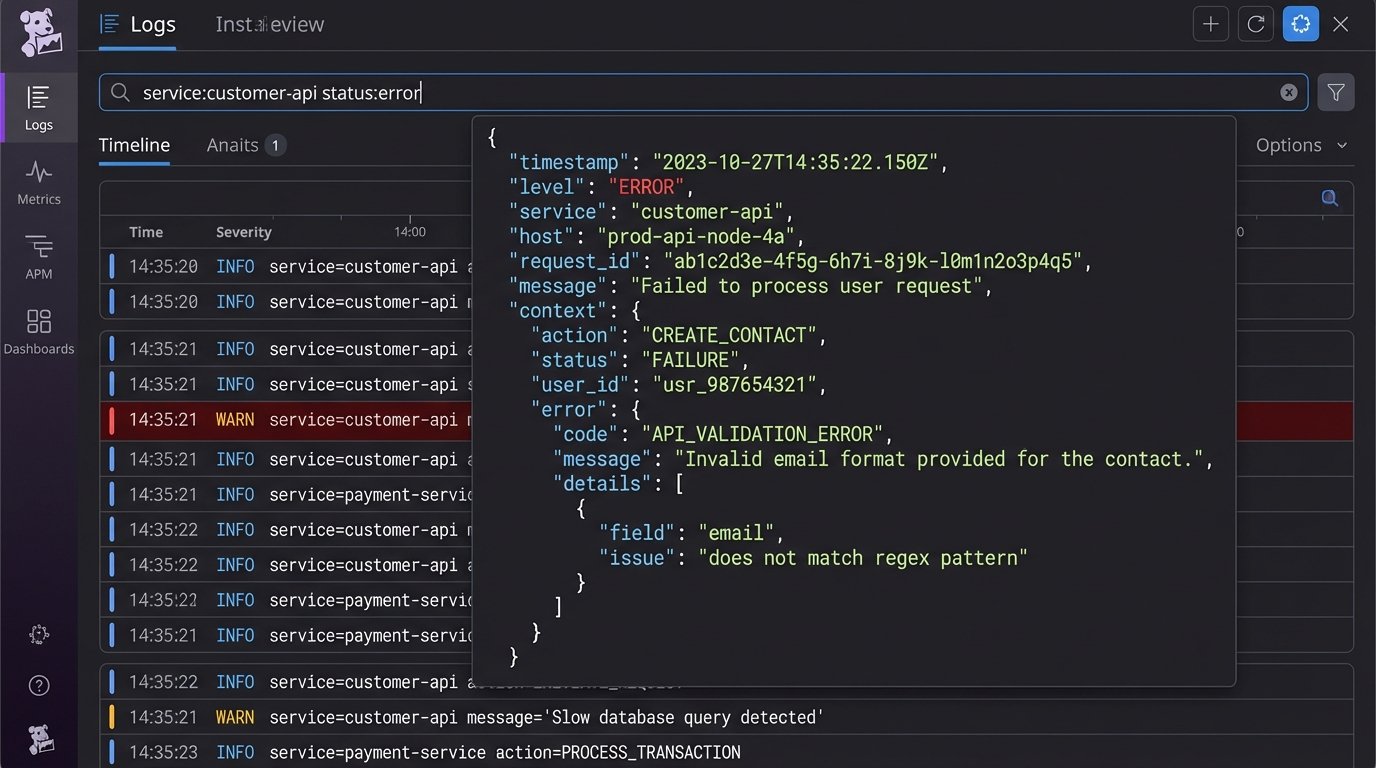
Task: Click the highlighted settings gear in the top bar
Action: [1300, 23]
